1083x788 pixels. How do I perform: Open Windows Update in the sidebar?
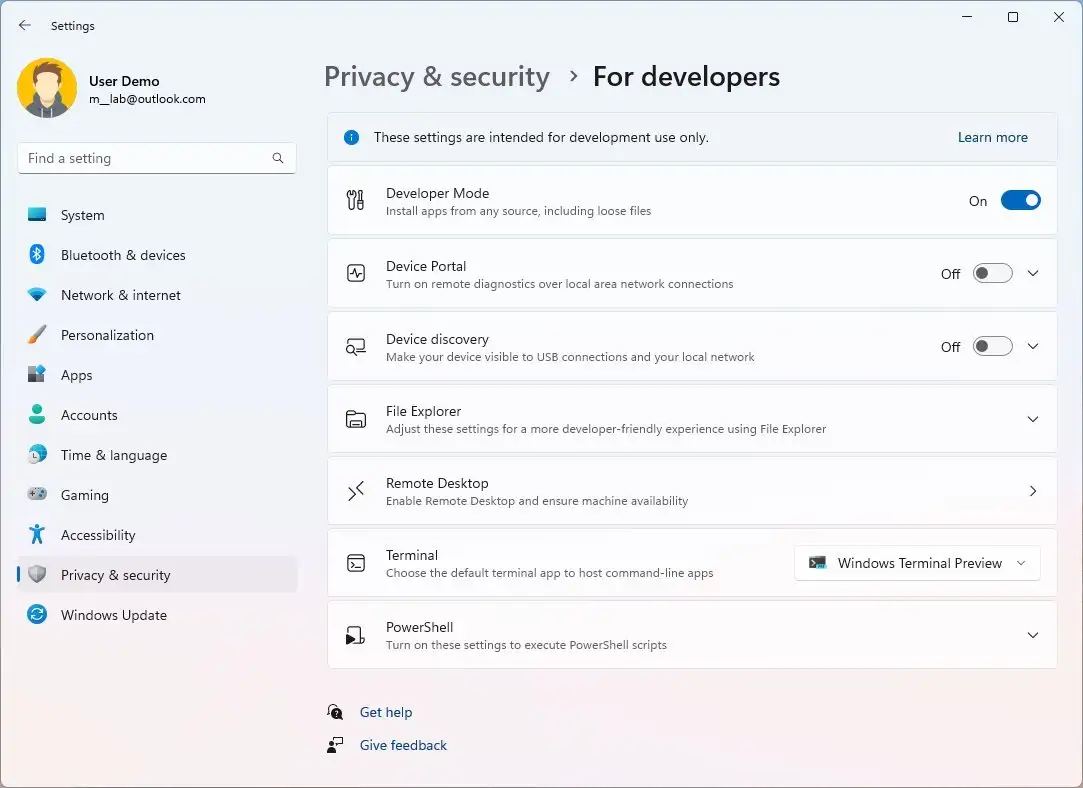113,615
